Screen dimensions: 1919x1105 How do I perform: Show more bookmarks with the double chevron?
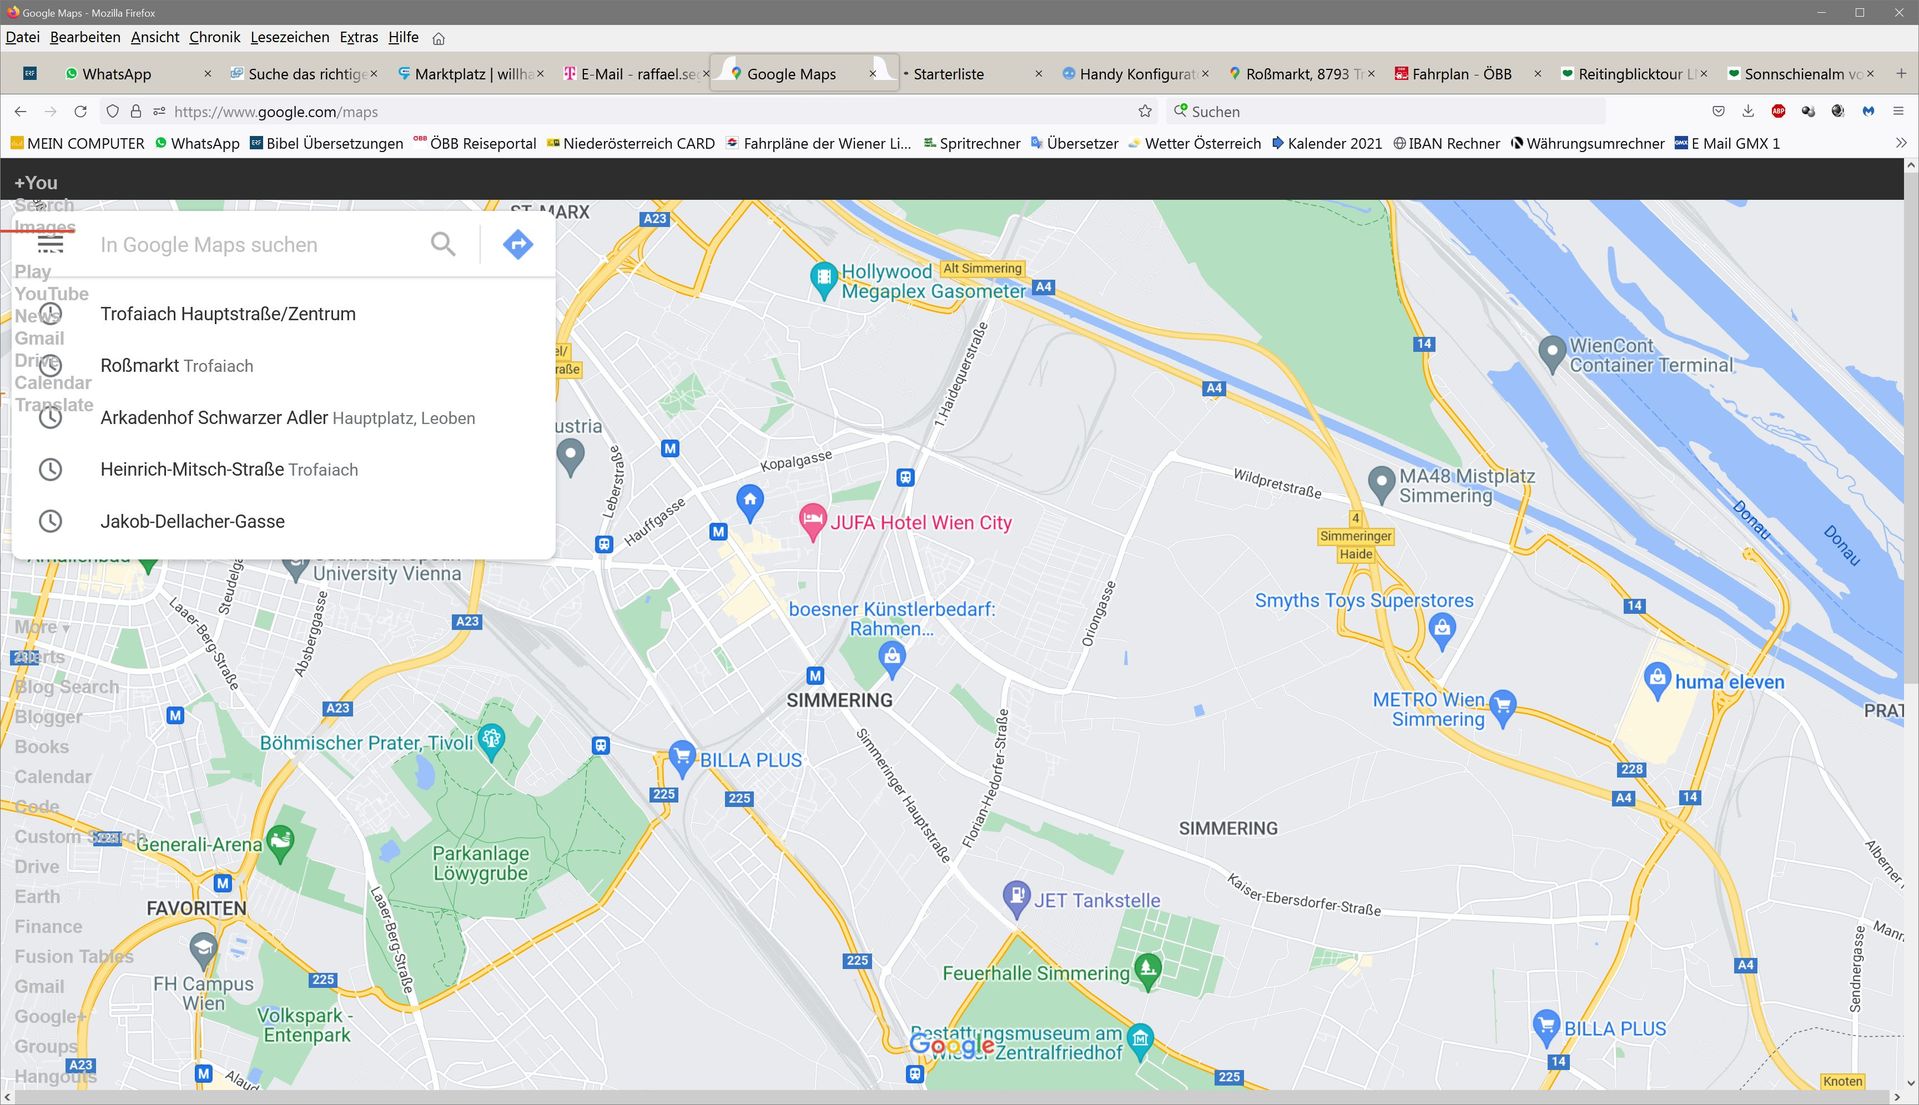tap(1901, 143)
